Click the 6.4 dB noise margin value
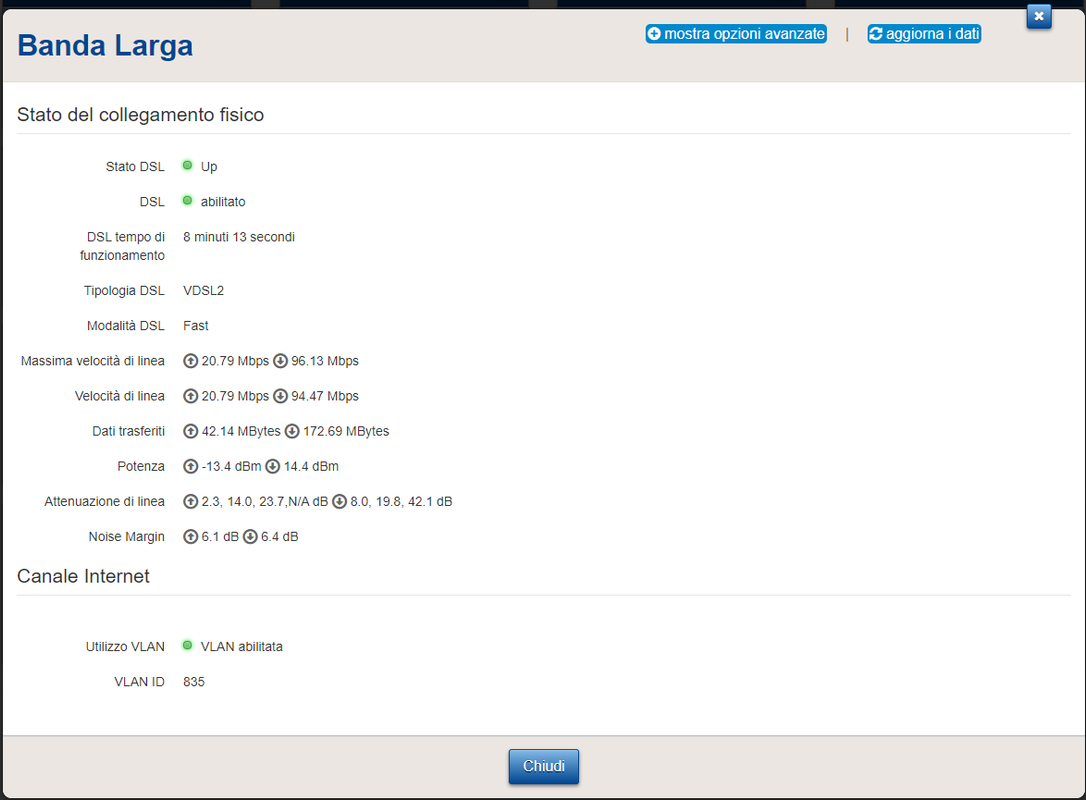This screenshot has width=1086, height=800. [280, 537]
